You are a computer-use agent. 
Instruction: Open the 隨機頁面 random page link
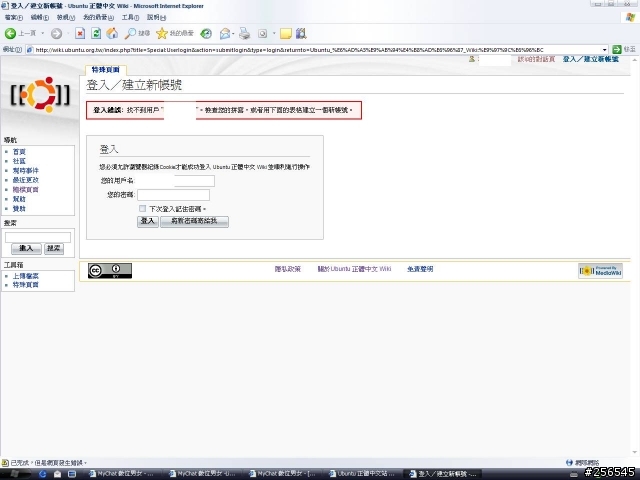tap(26, 189)
